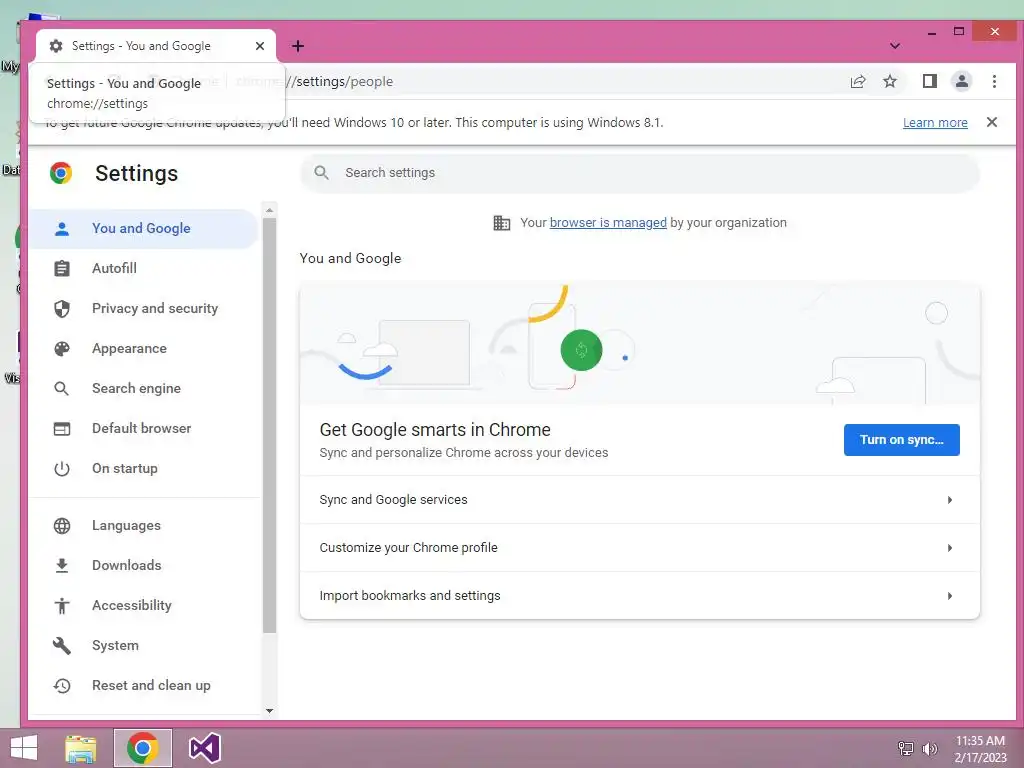Expand Customize your Chrome profile

(639, 548)
